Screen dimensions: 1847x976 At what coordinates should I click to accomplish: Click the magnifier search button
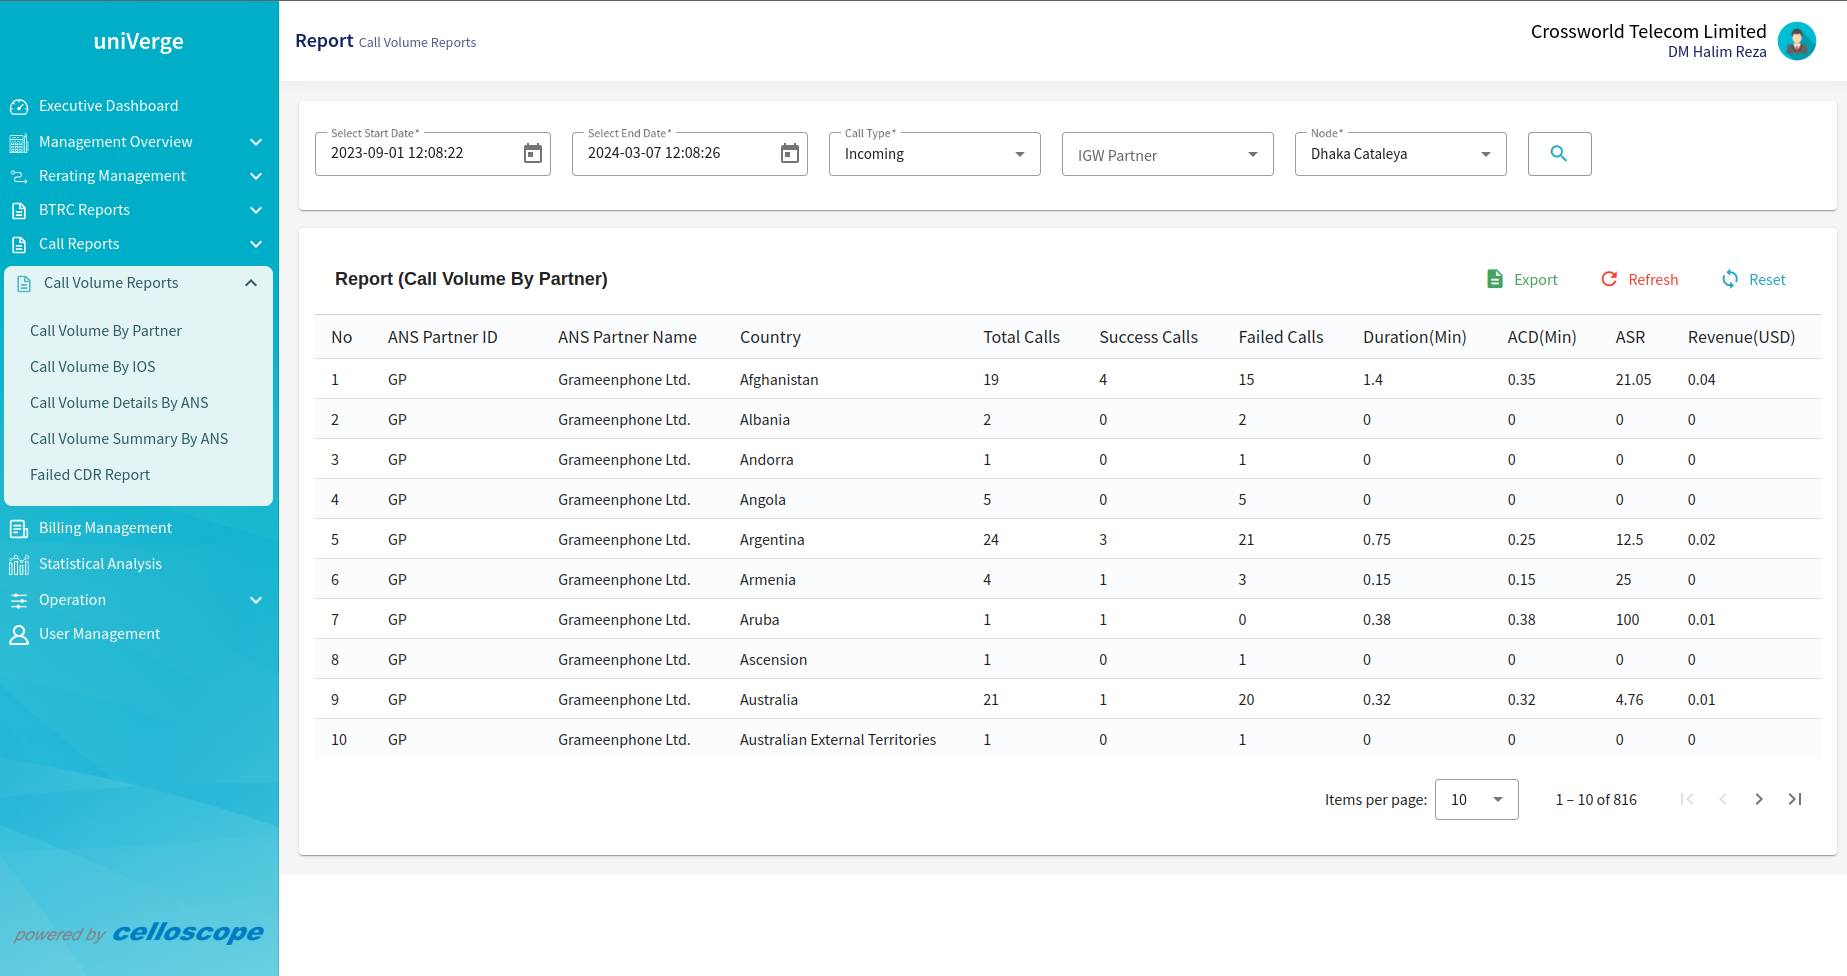tap(1559, 154)
